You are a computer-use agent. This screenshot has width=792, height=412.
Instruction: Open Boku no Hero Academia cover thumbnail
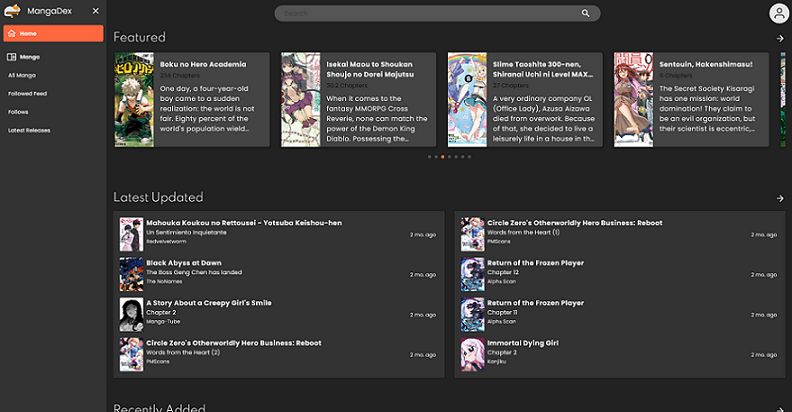click(x=134, y=100)
